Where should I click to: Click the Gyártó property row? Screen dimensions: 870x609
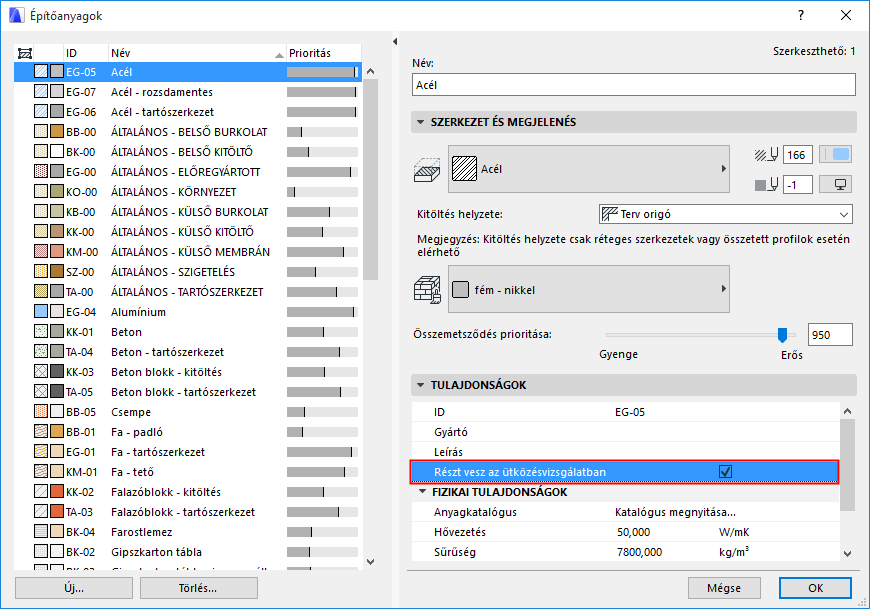click(x=625, y=432)
